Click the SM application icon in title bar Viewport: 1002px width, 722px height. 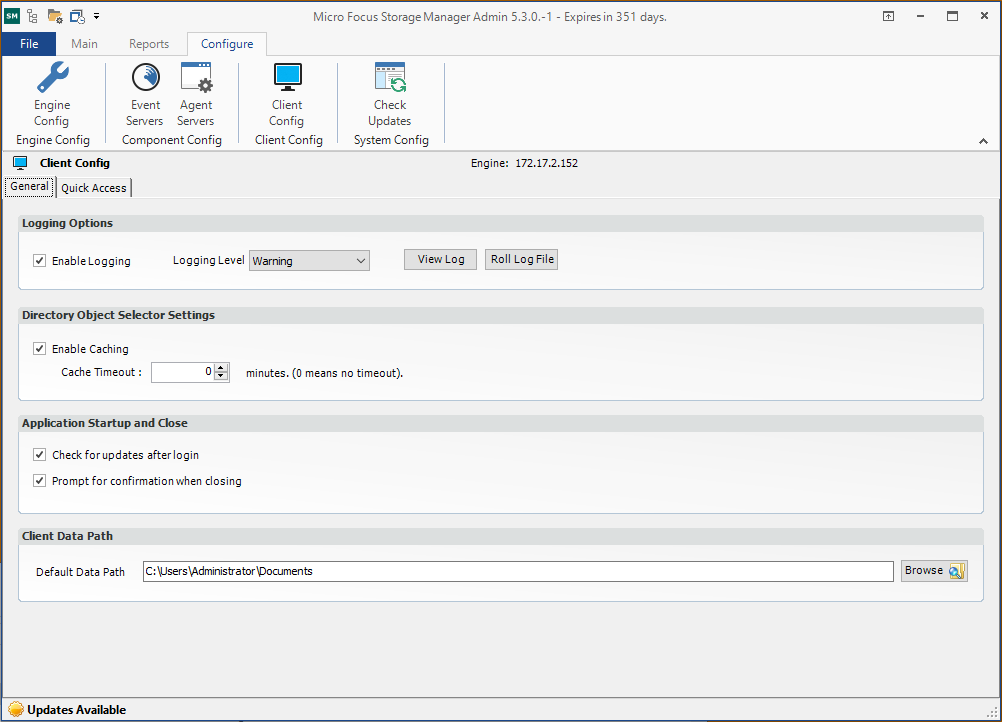pos(12,16)
